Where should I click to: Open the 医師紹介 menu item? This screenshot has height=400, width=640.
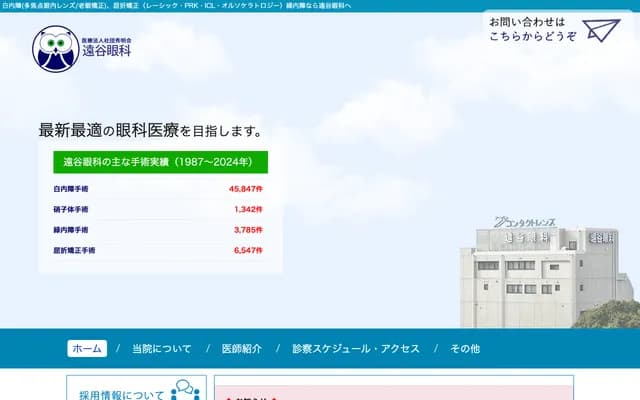click(242, 349)
